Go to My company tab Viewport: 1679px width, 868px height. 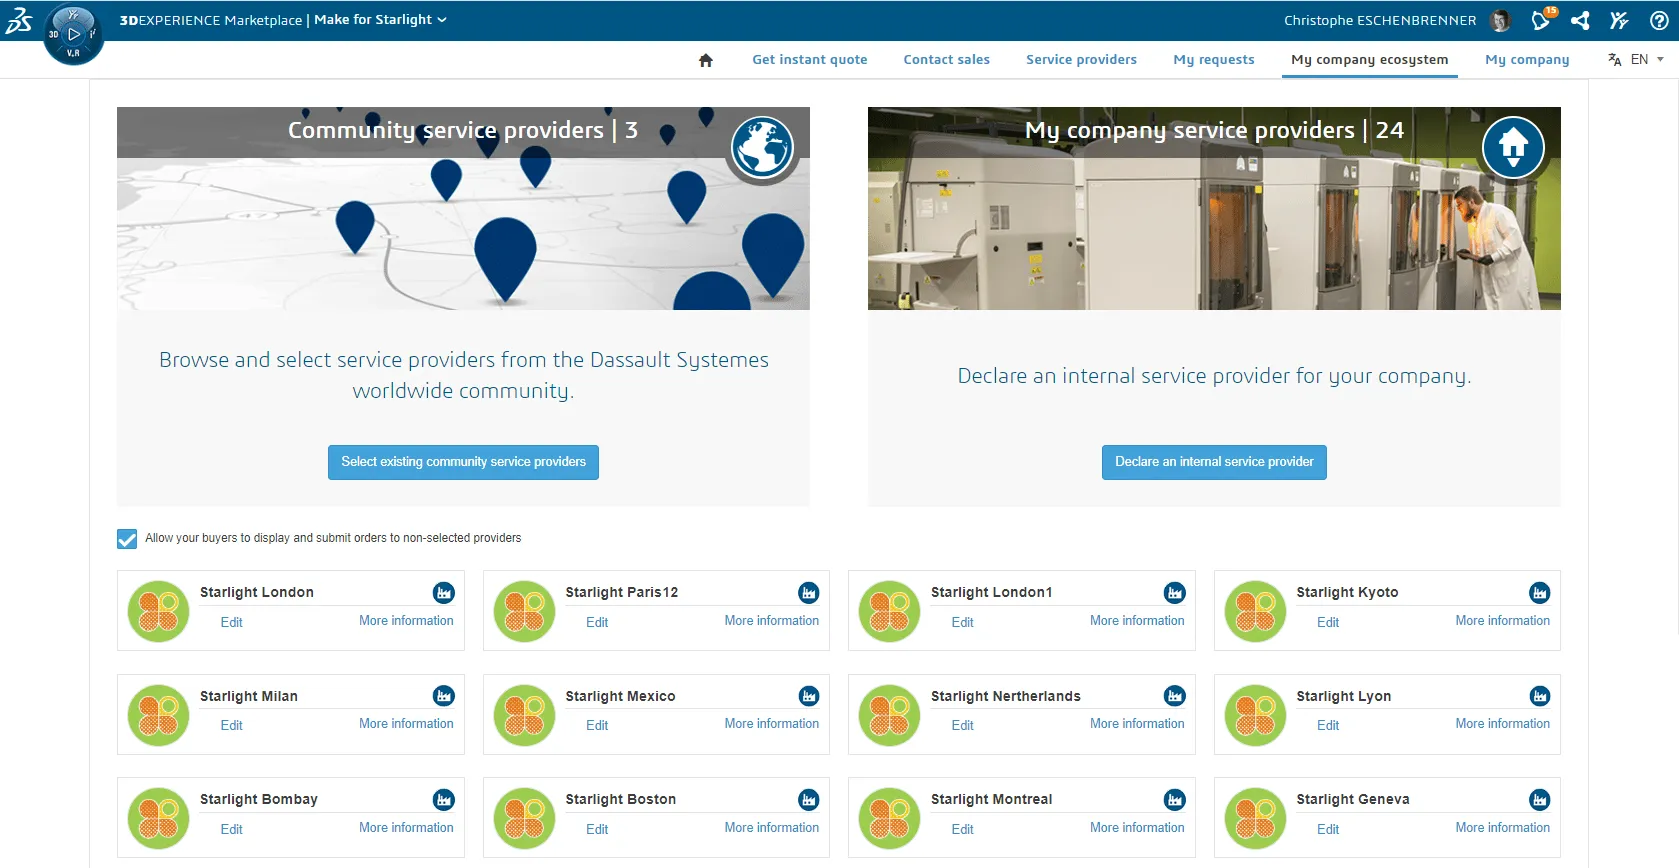[1527, 60]
